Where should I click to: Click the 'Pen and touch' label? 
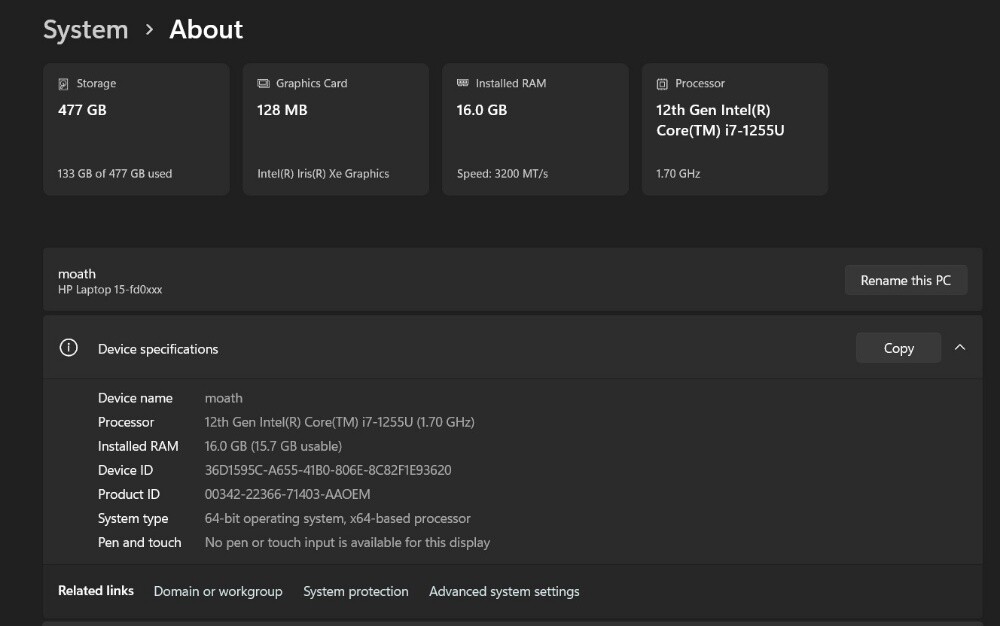pyautogui.click(x=140, y=542)
